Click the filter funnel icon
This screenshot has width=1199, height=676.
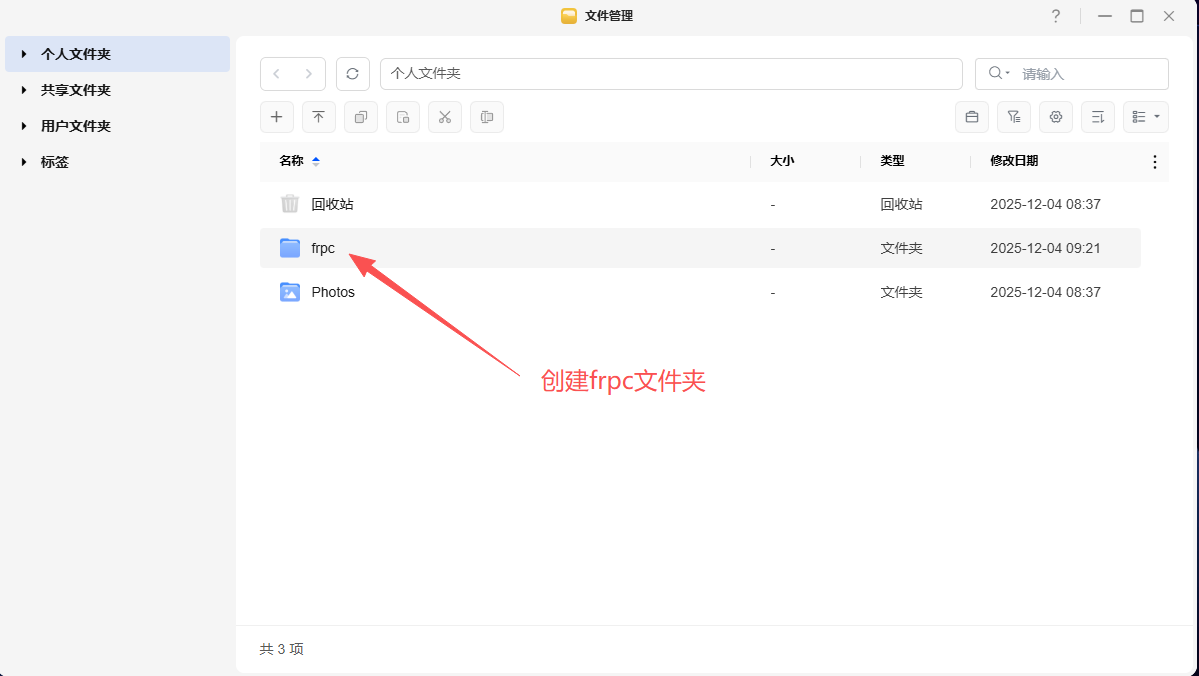1013,117
